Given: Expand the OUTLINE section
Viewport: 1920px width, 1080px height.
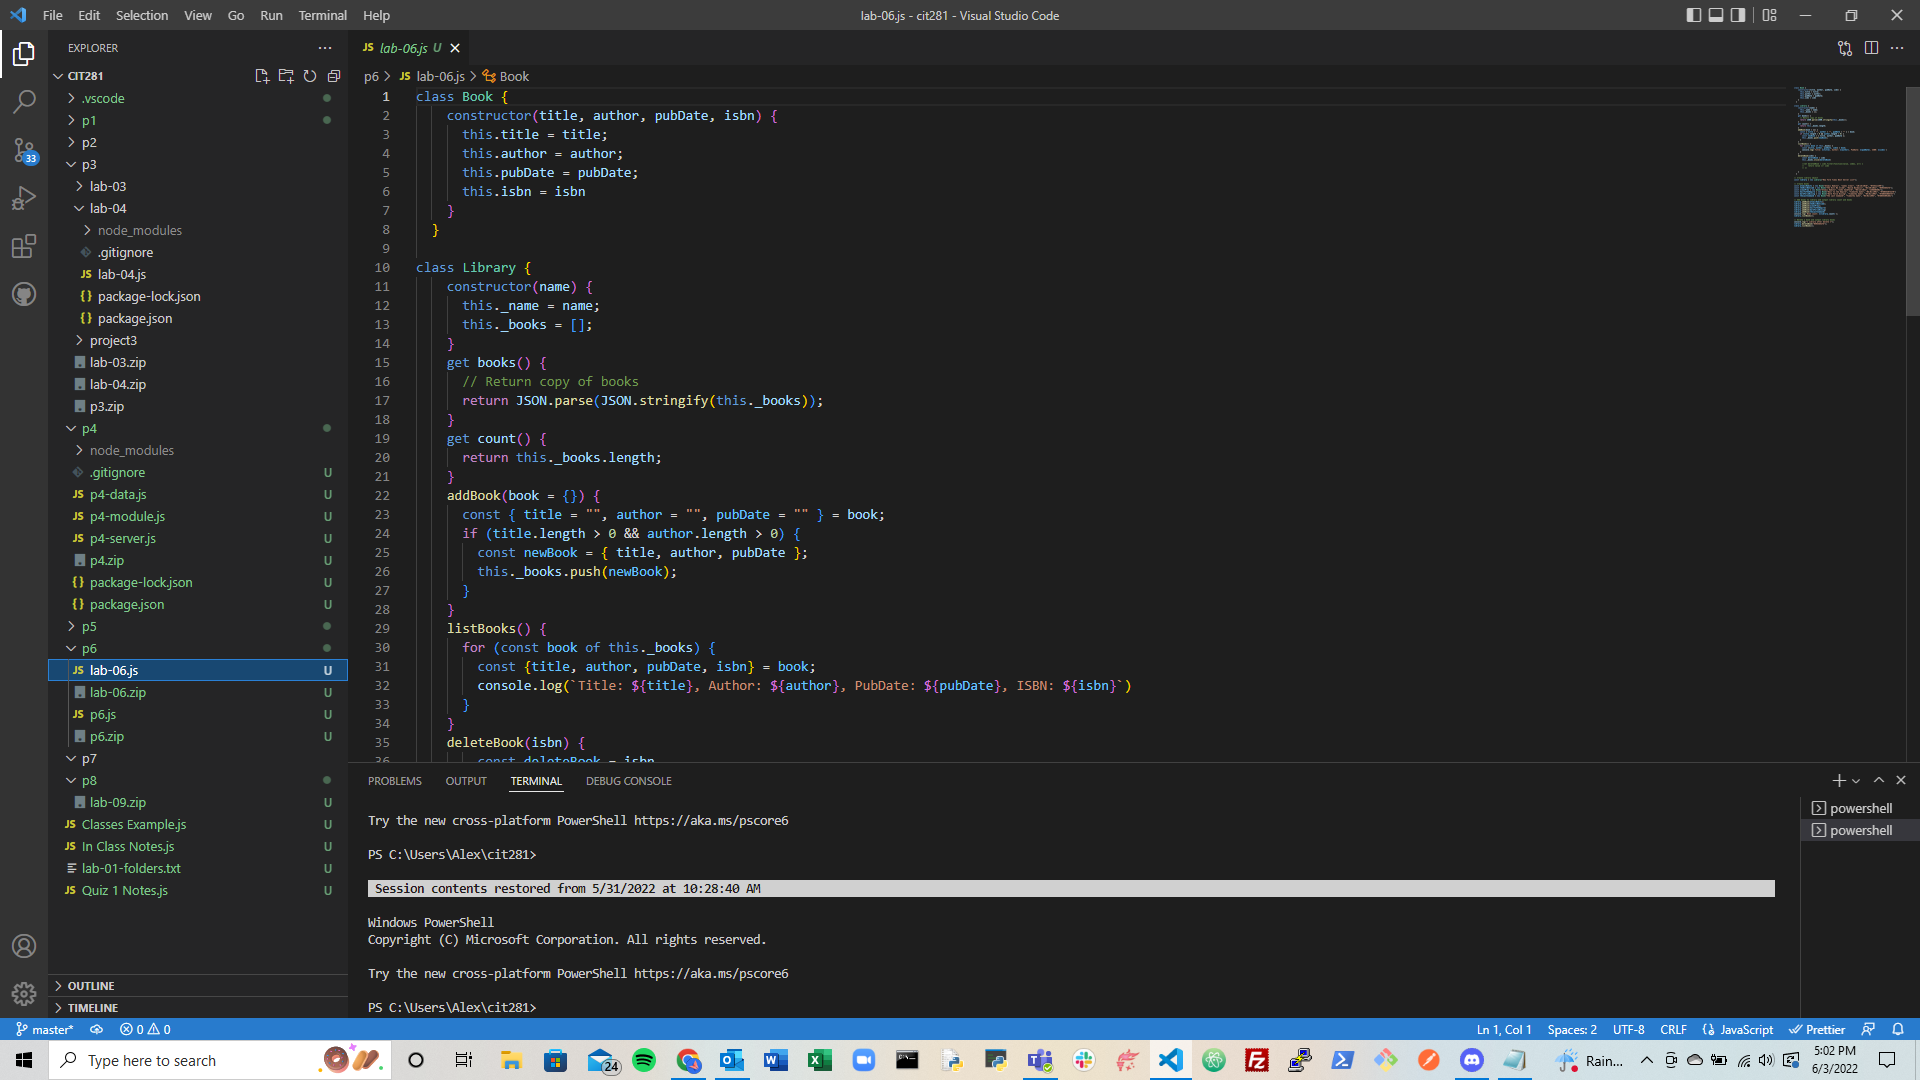Looking at the screenshot, I should 90,985.
